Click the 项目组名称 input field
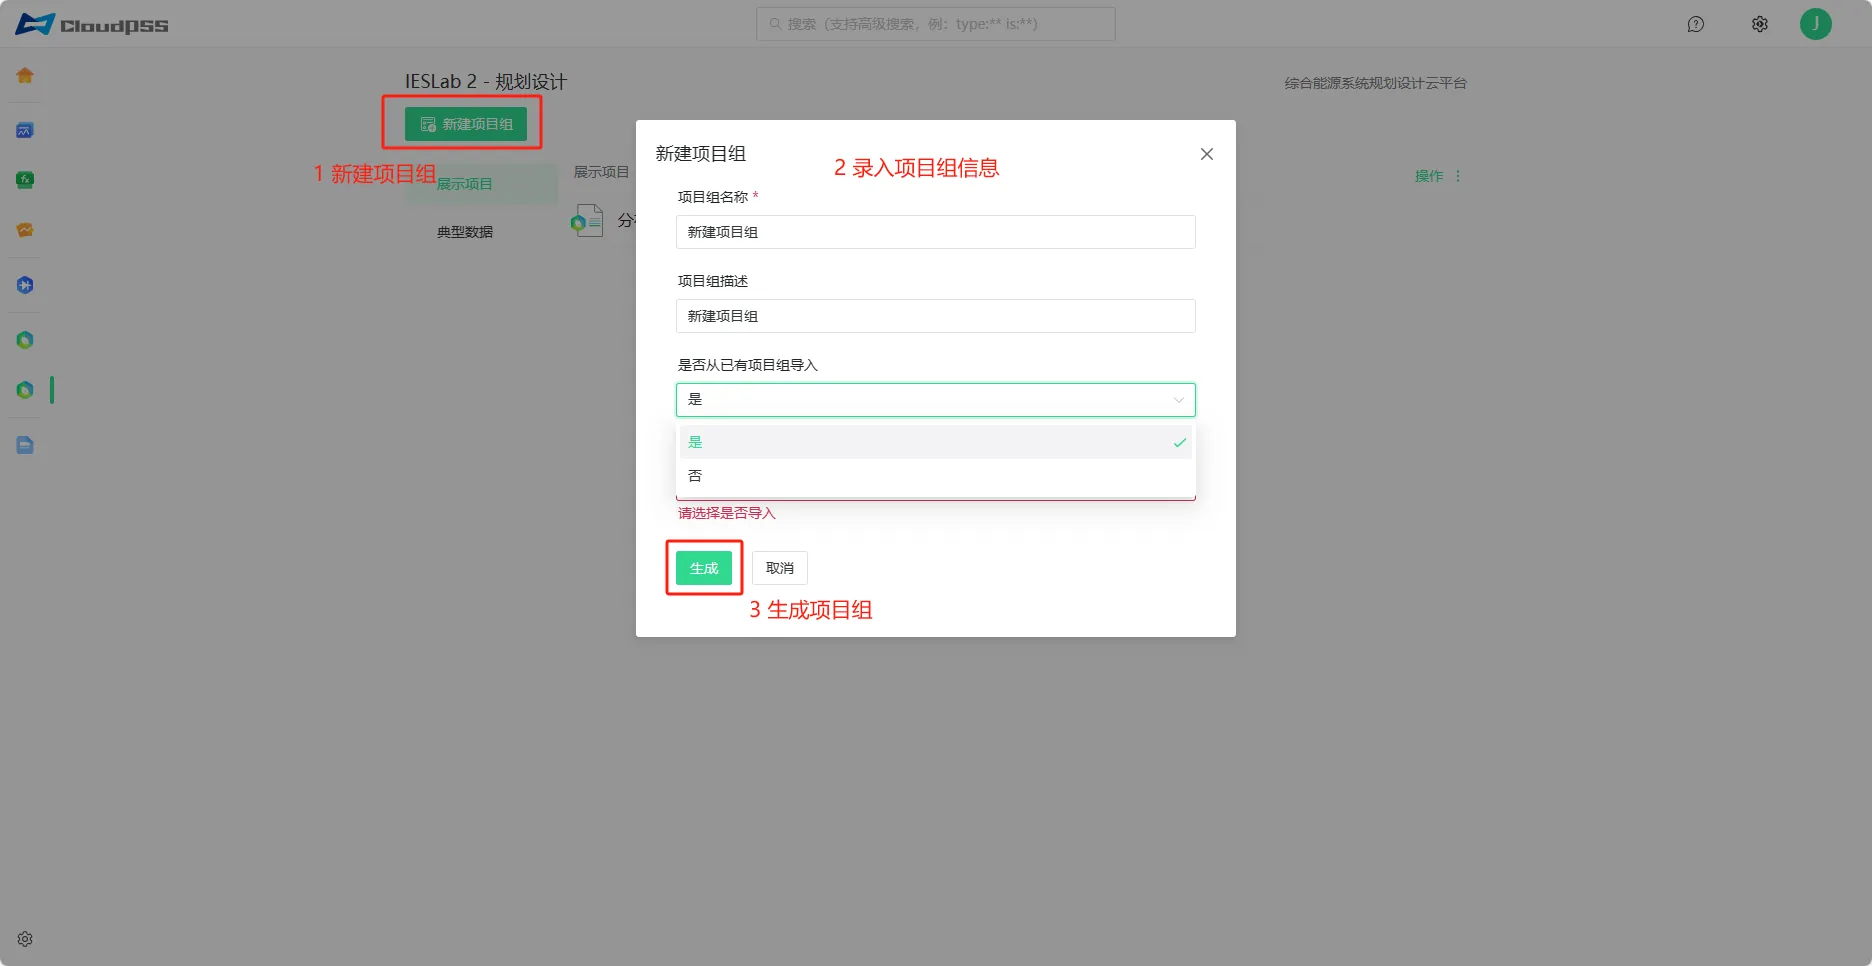This screenshot has height=966, width=1872. [x=936, y=232]
